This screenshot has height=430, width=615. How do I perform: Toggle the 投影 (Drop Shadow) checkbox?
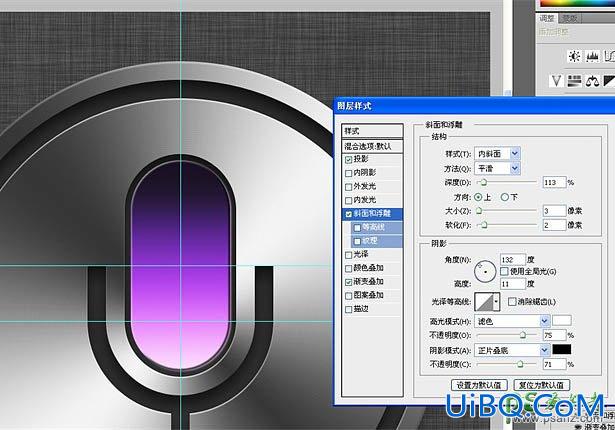click(348, 160)
